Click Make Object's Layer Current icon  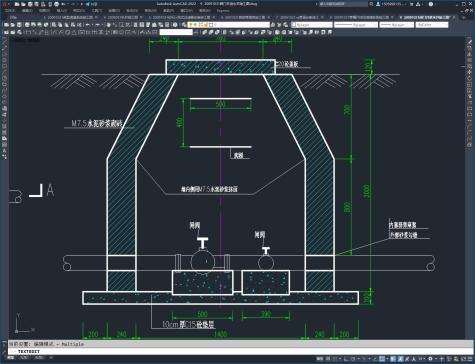[273, 25]
